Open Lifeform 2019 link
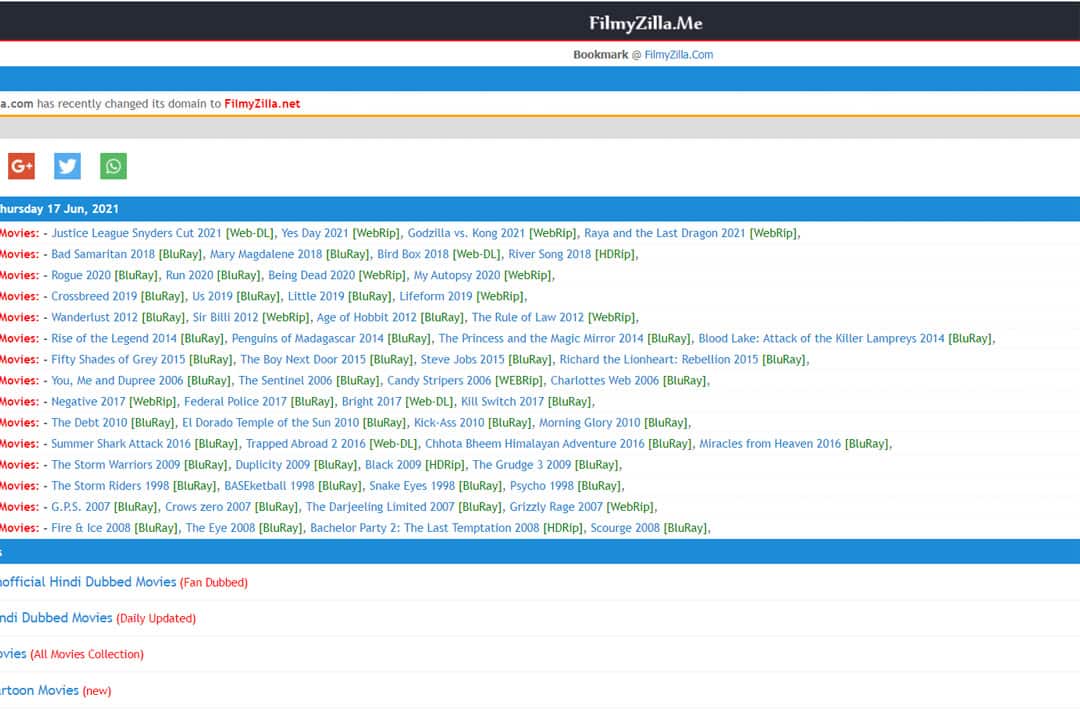Viewport: 1080px width, 720px height. (436, 296)
